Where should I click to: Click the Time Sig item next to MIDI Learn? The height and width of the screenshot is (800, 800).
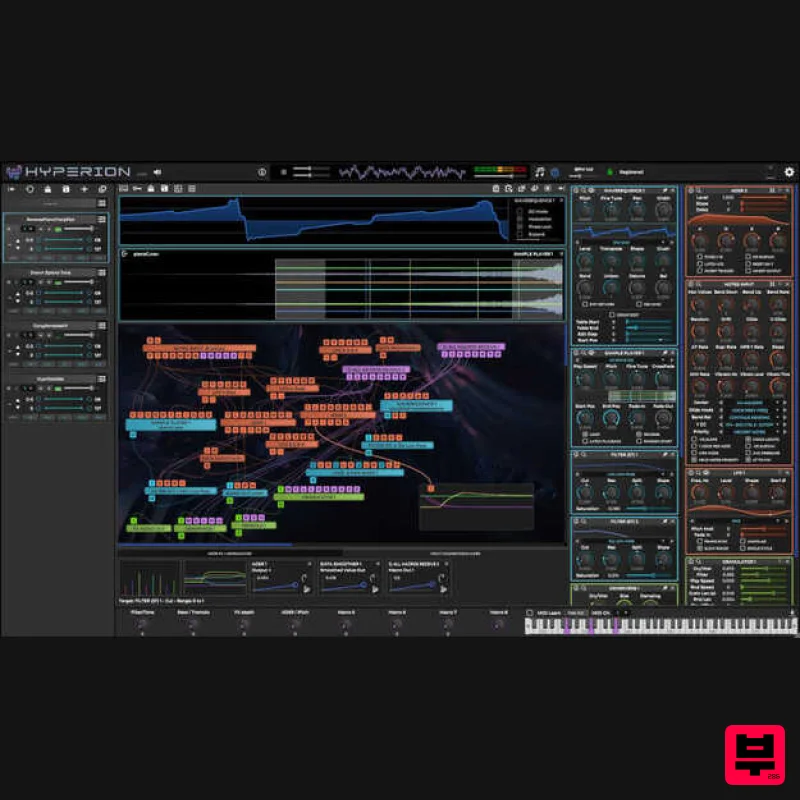(x=575, y=612)
